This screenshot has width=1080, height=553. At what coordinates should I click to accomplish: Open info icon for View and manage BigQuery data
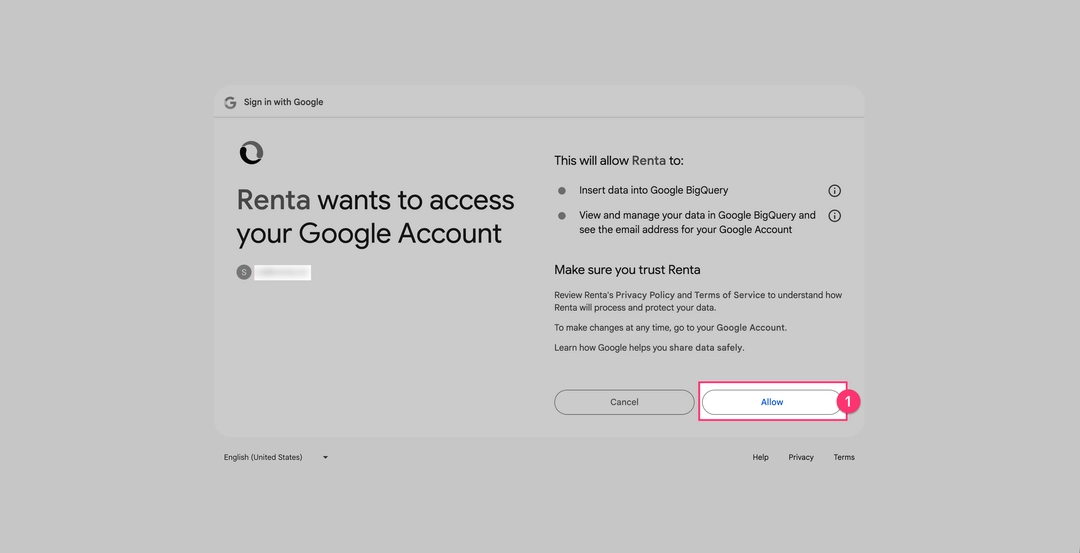point(834,216)
